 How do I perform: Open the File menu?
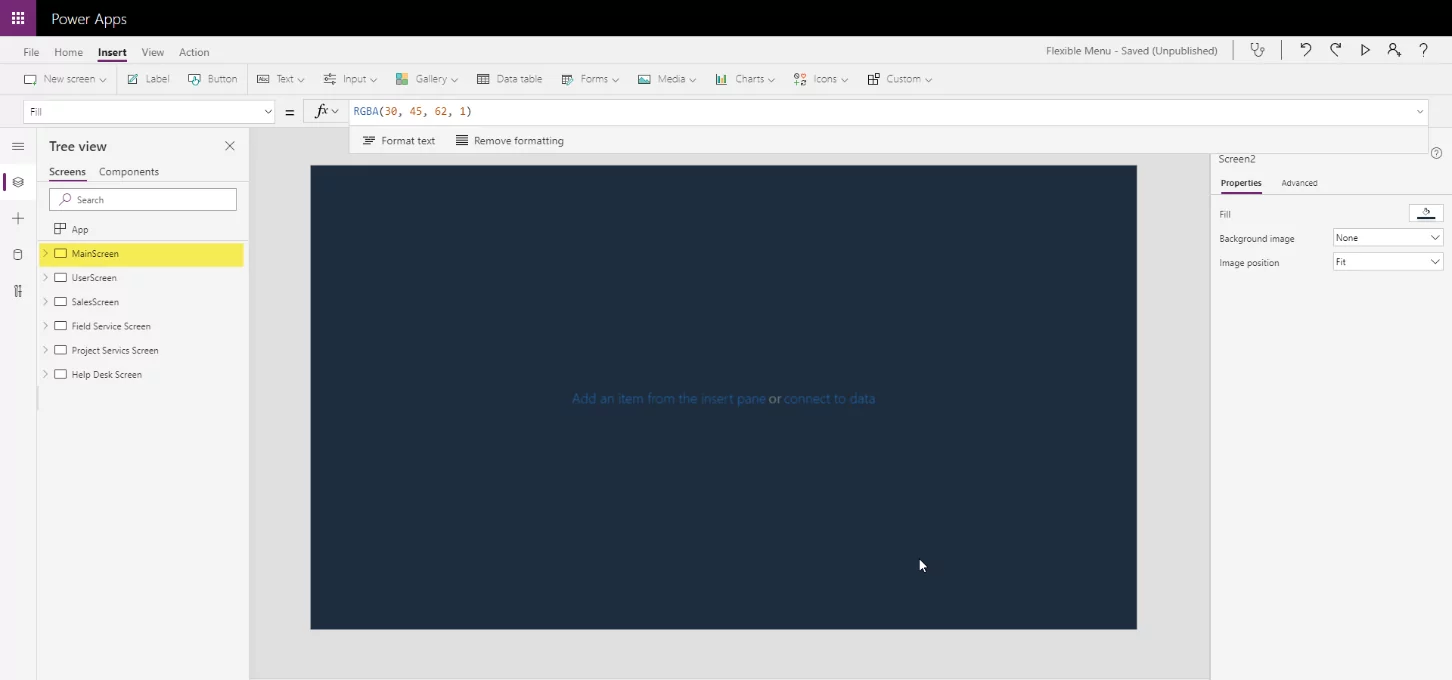(x=31, y=52)
